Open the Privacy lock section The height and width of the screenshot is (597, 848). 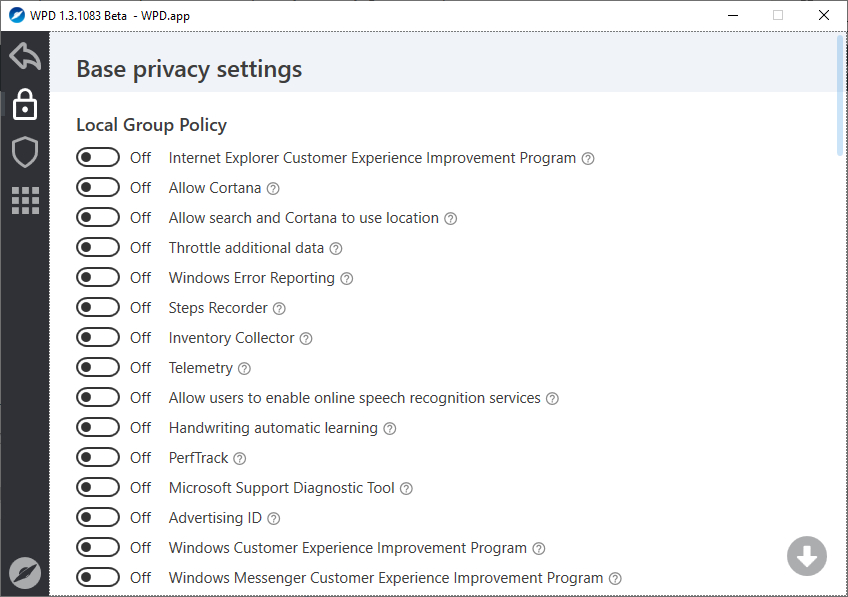click(25, 105)
